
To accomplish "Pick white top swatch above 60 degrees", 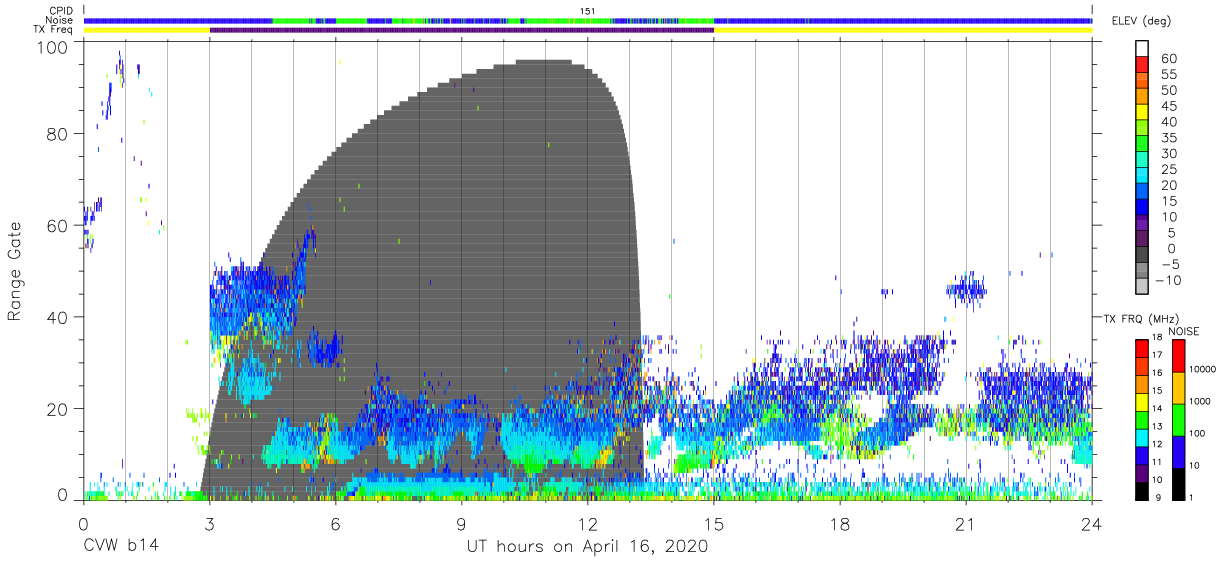I will (x=1142, y=49).
